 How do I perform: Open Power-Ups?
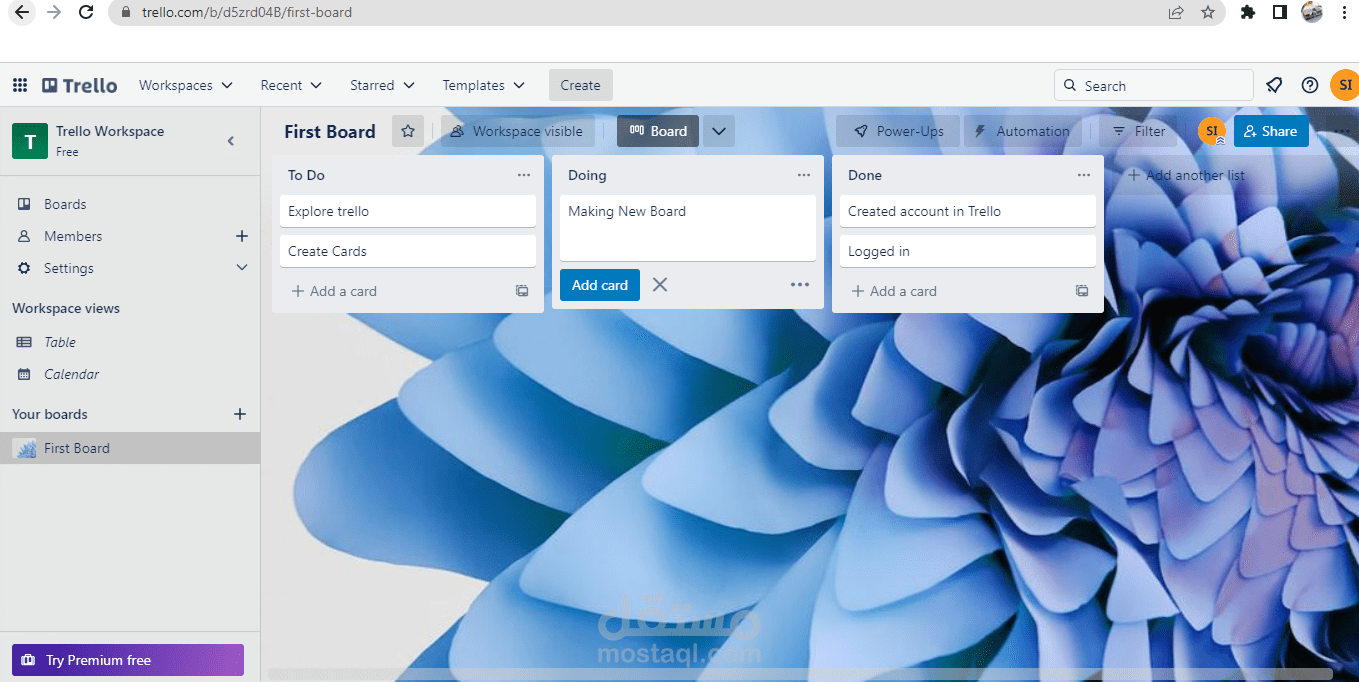click(x=898, y=131)
